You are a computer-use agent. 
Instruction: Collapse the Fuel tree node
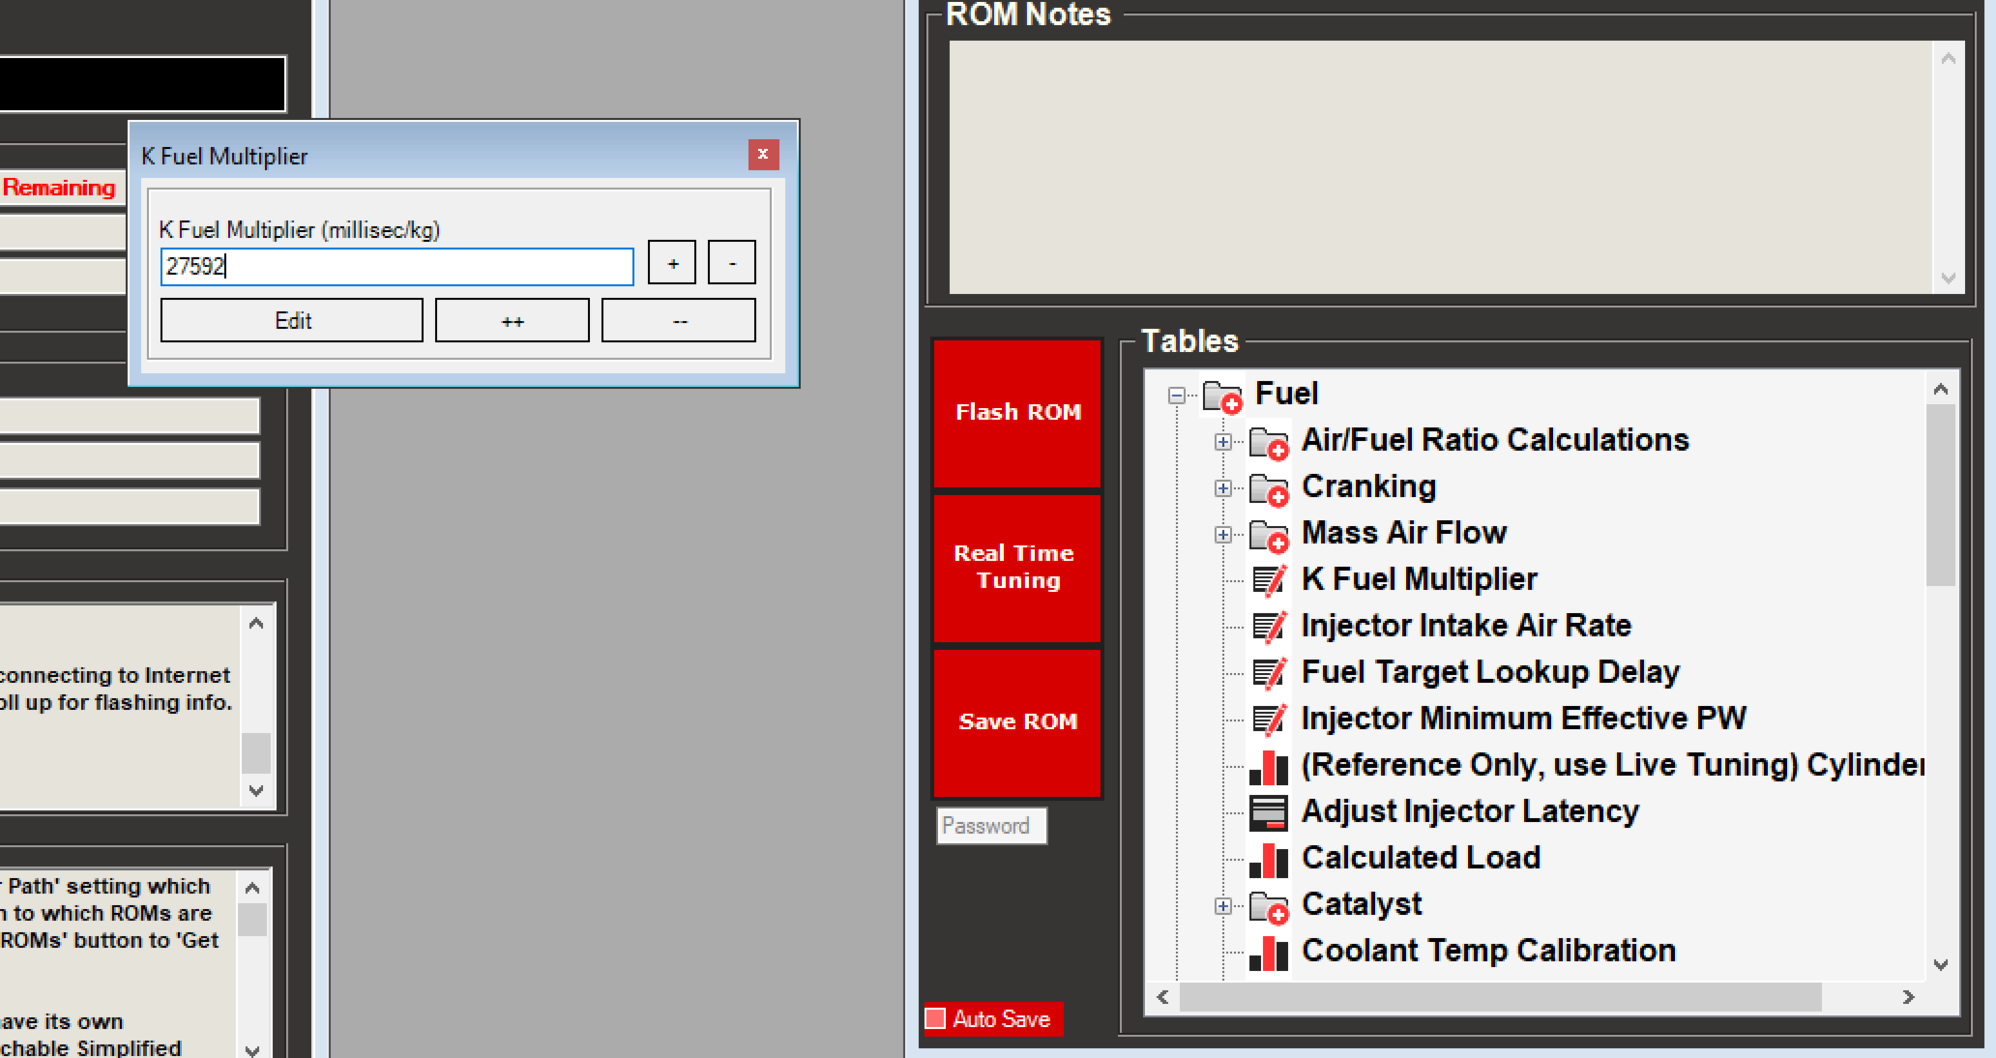(x=1175, y=394)
